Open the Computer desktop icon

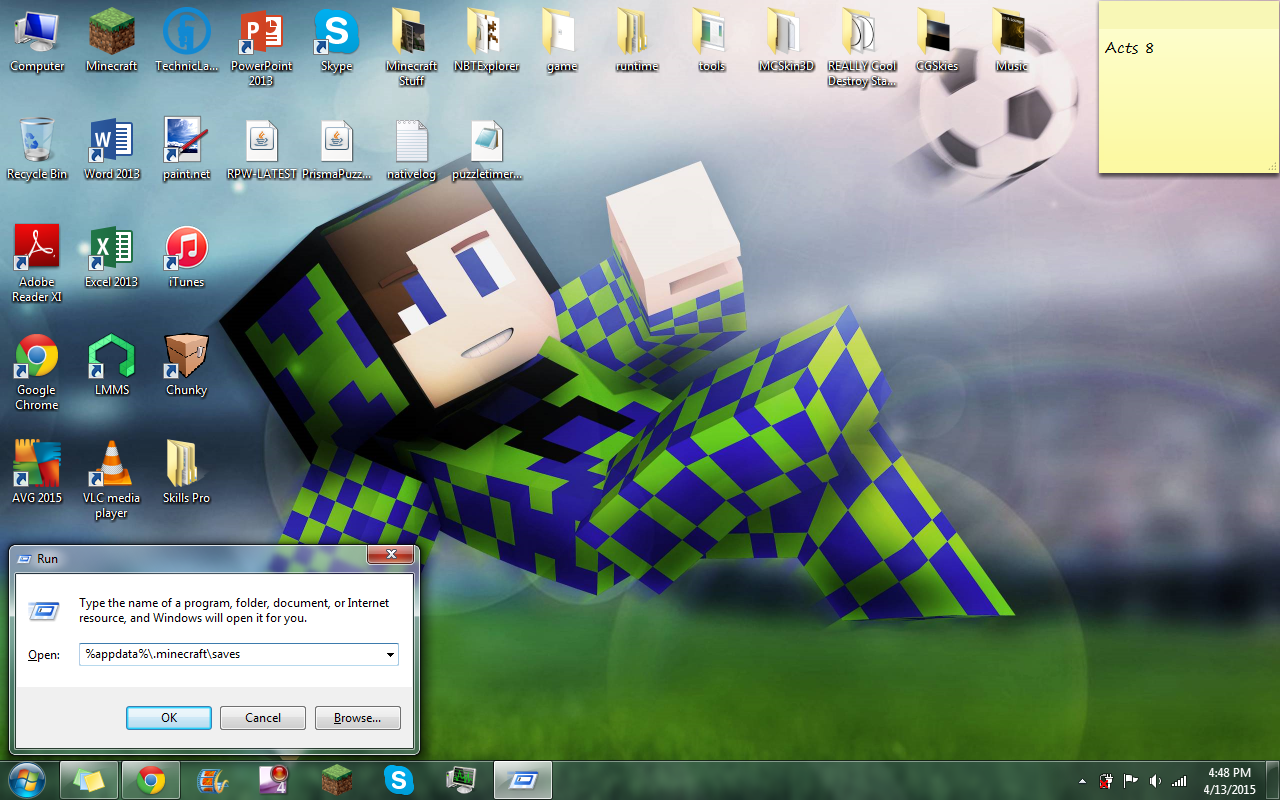[37, 40]
